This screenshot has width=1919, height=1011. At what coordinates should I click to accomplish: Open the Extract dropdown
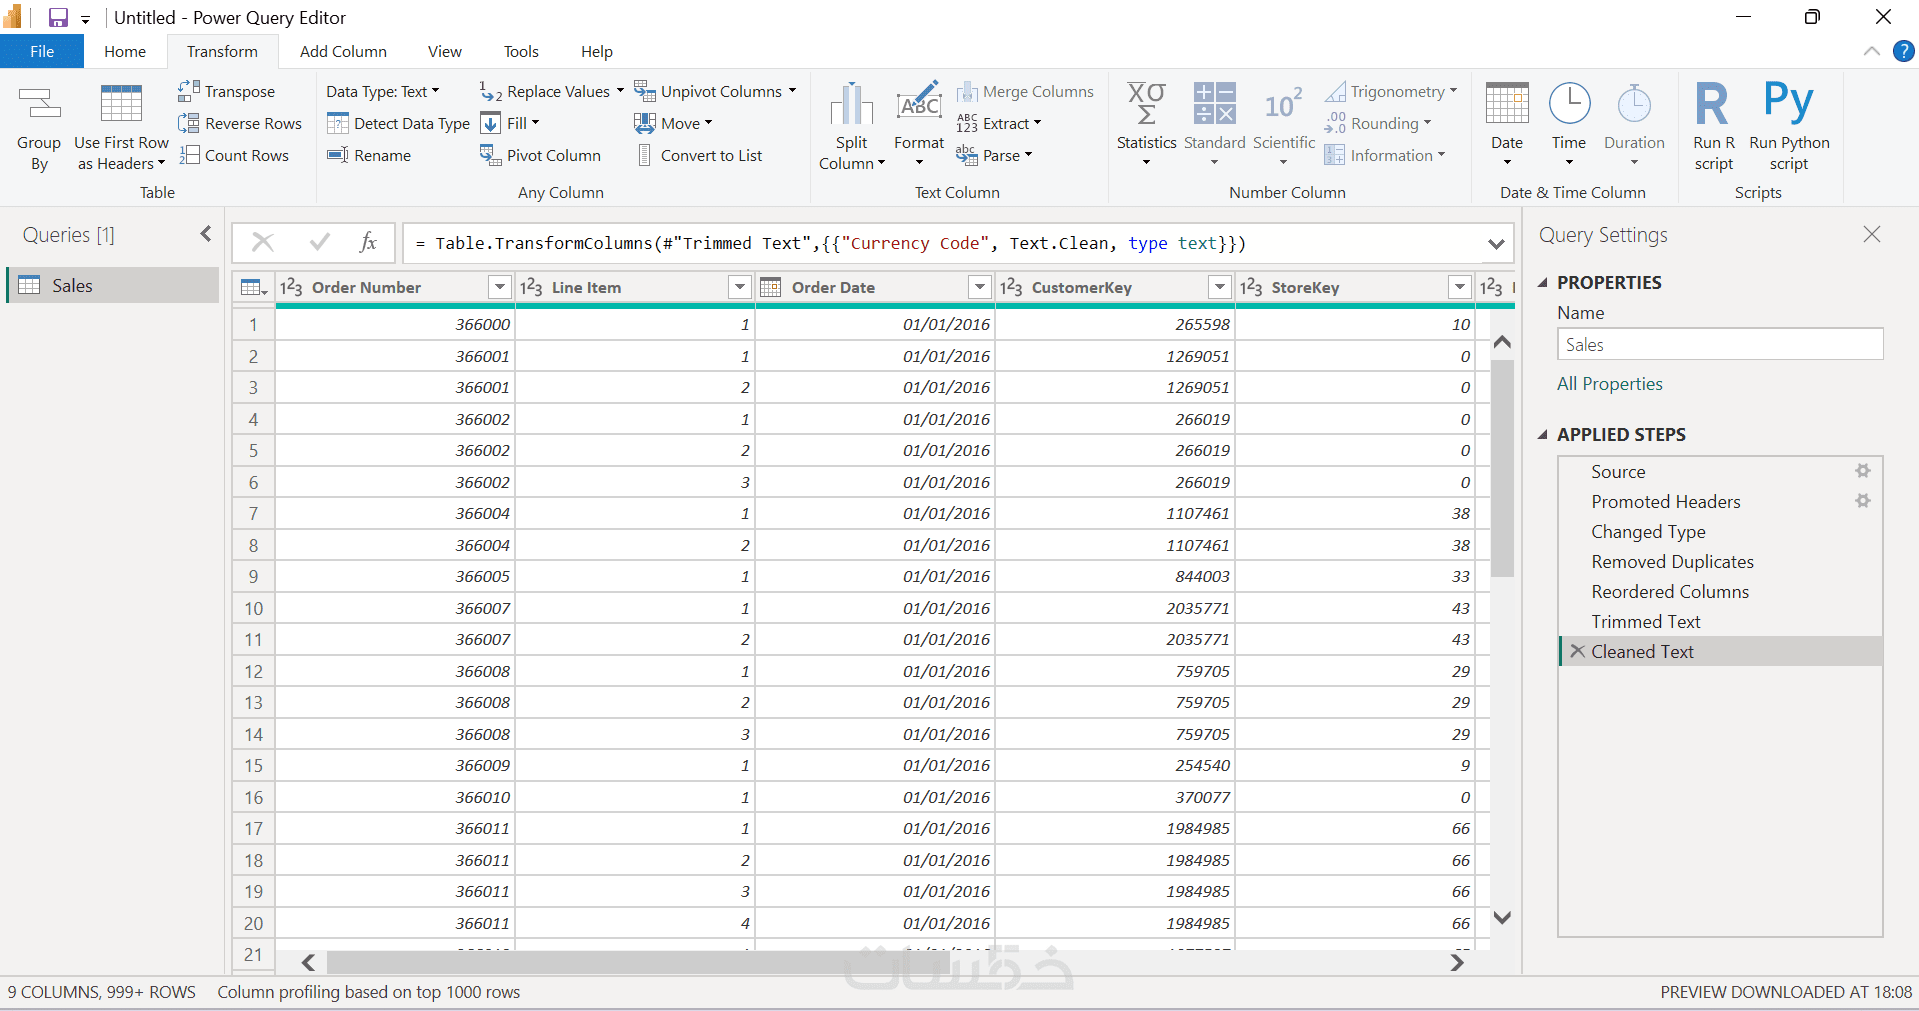(1000, 123)
